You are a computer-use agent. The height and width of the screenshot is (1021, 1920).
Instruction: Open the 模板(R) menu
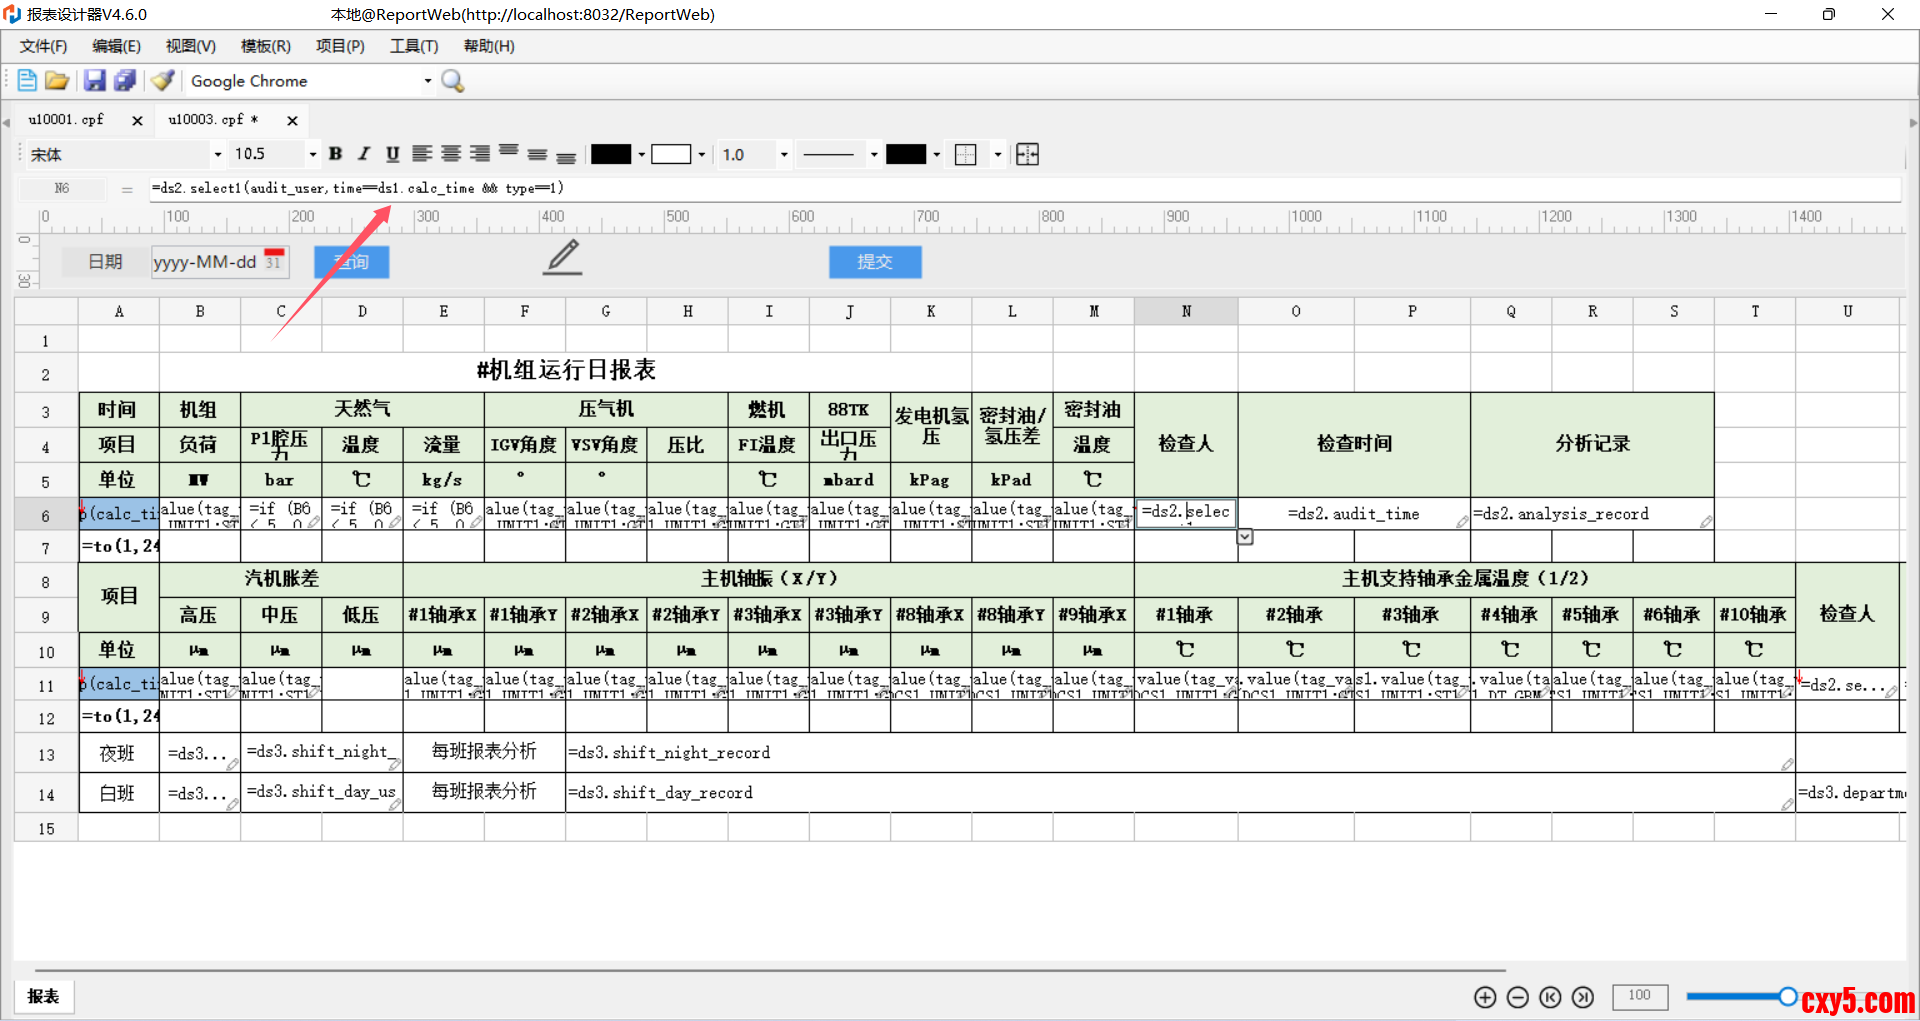pos(265,46)
